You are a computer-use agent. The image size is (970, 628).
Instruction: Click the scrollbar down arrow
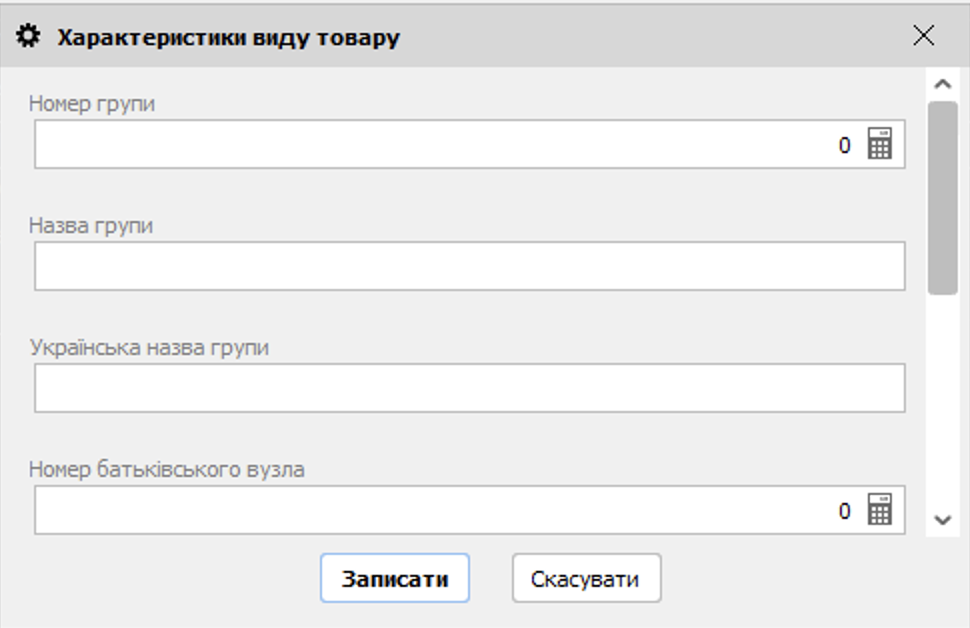pyautogui.click(x=941, y=519)
